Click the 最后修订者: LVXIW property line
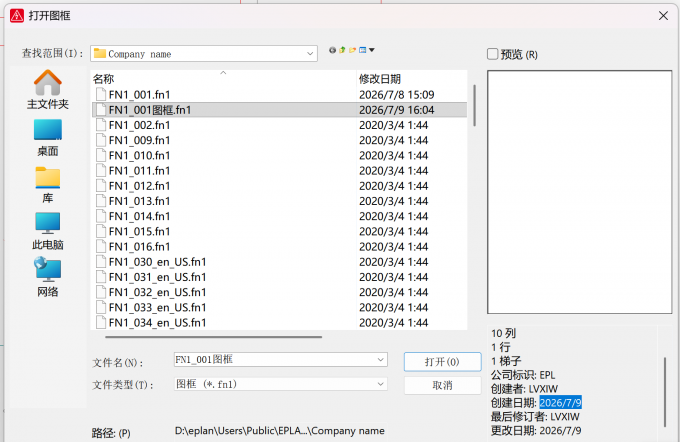This screenshot has height=442, width=680. click(x=535, y=416)
